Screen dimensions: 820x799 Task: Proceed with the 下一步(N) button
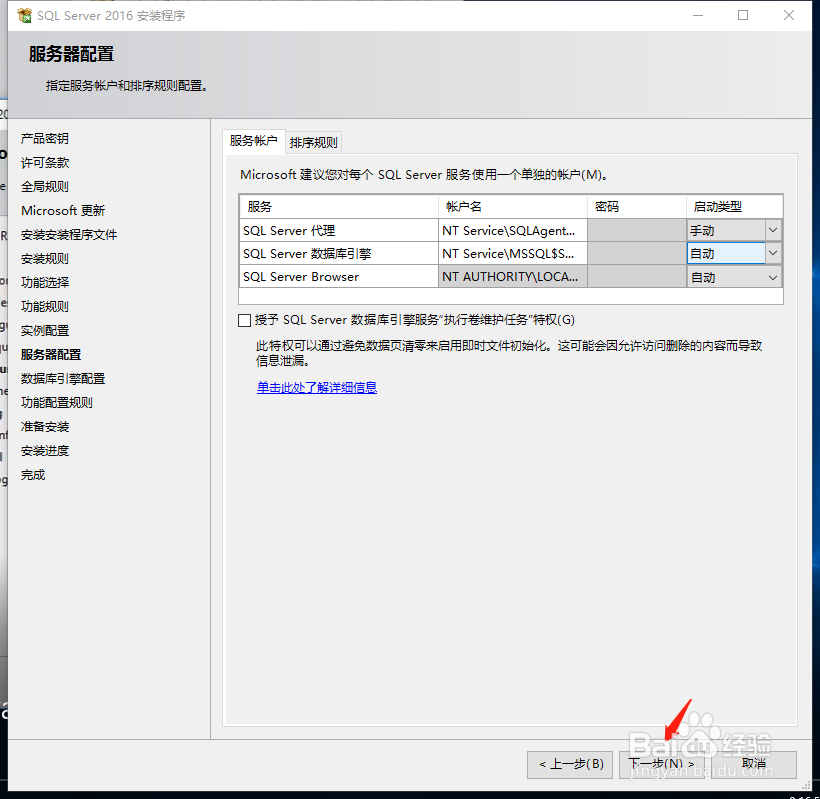[662, 764]
